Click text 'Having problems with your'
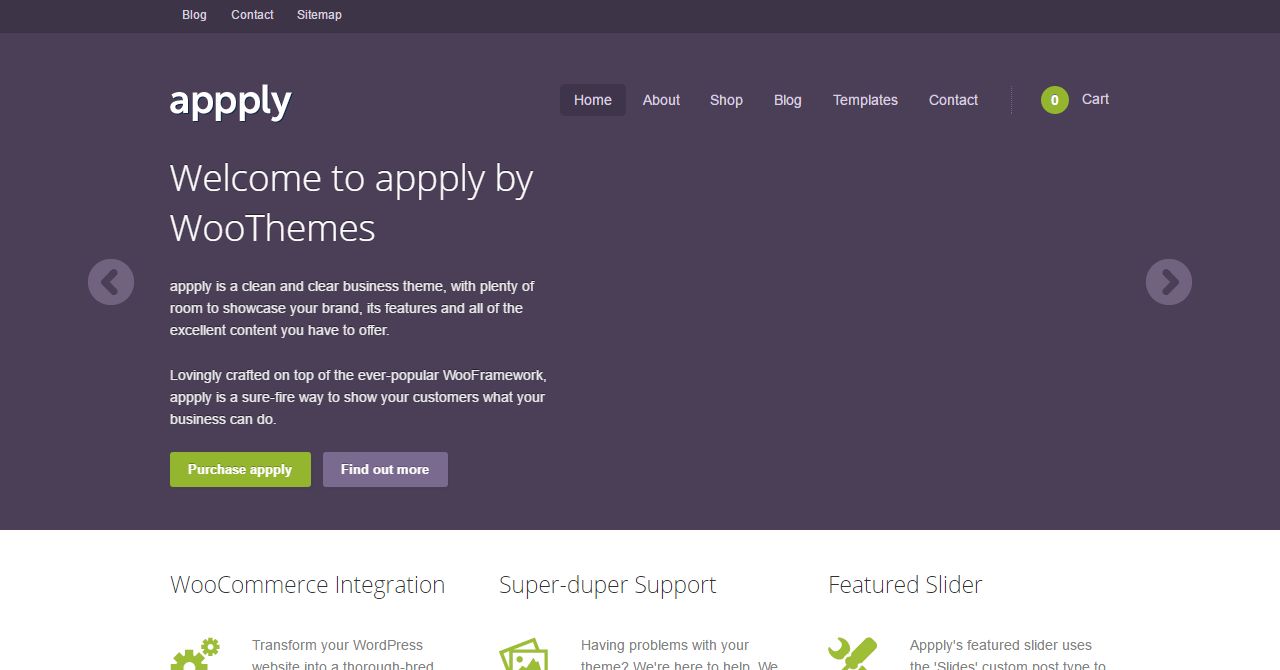 (665, 645)
